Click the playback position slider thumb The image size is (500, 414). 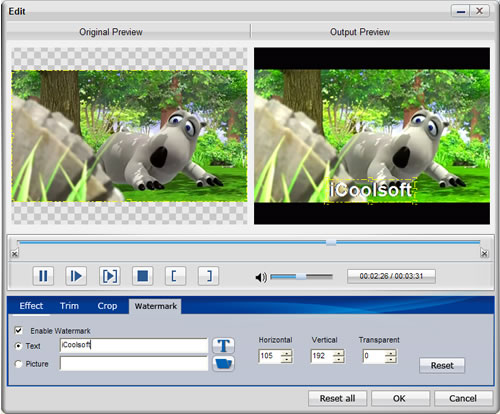point(331,242)
